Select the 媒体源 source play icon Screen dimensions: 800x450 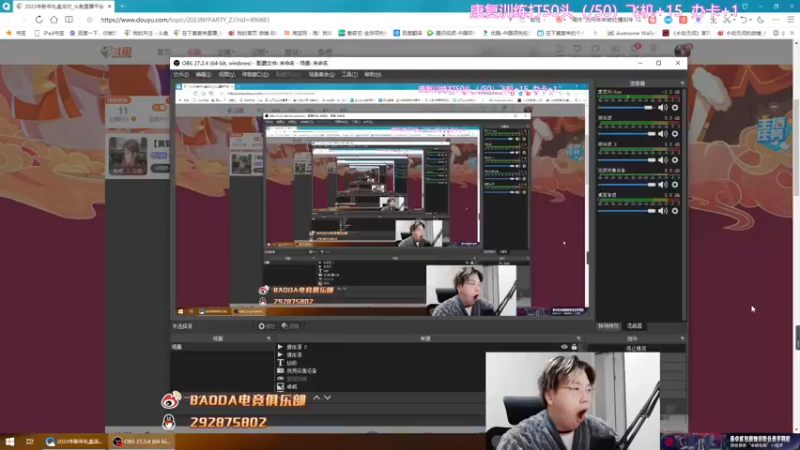[x=280, y=355]
